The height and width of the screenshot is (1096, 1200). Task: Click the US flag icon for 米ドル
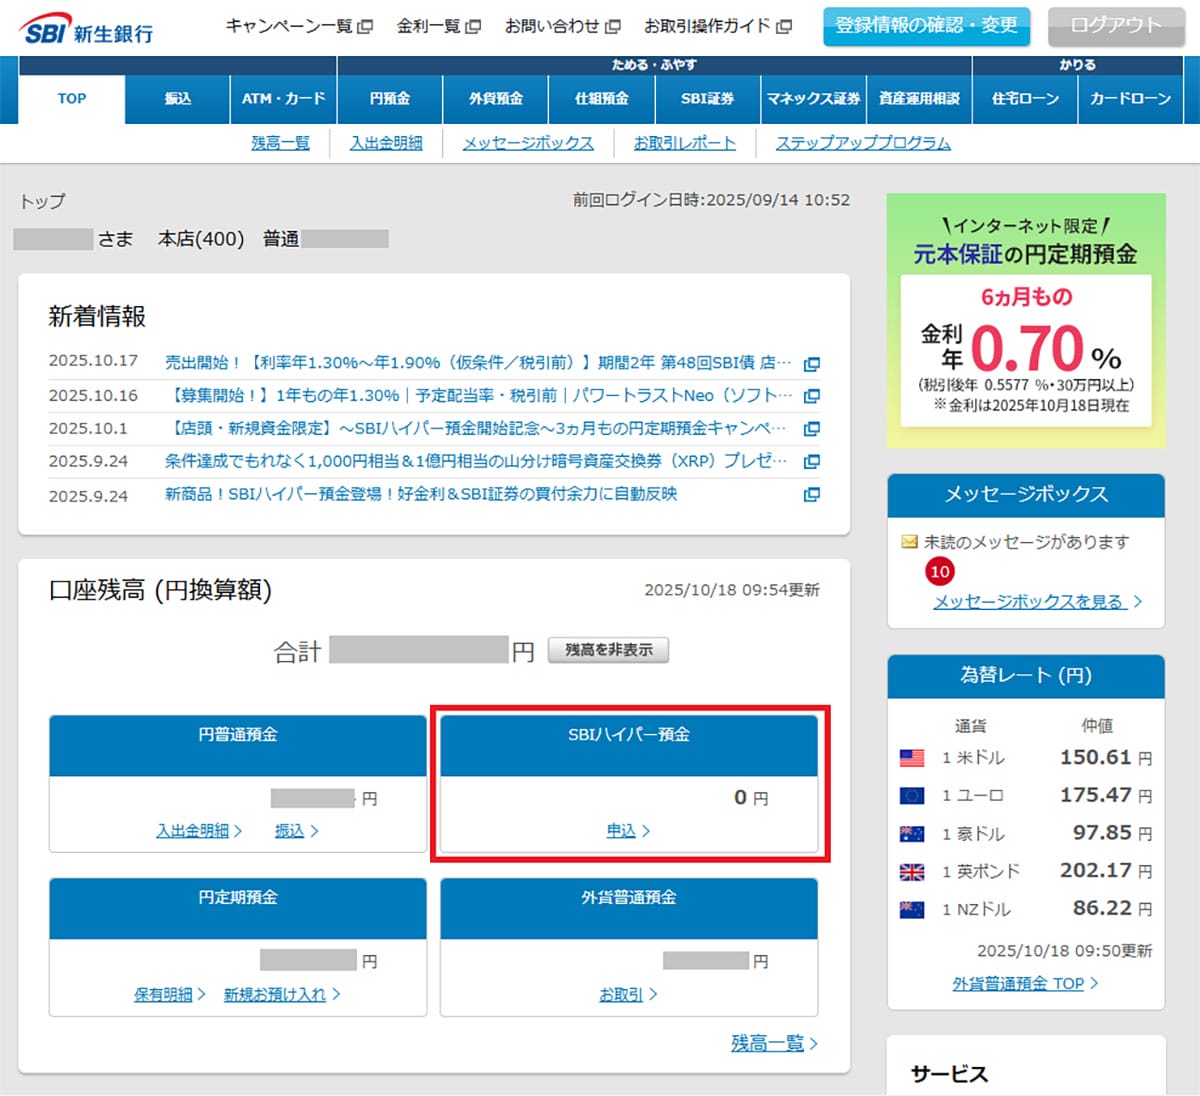point(912,758)
